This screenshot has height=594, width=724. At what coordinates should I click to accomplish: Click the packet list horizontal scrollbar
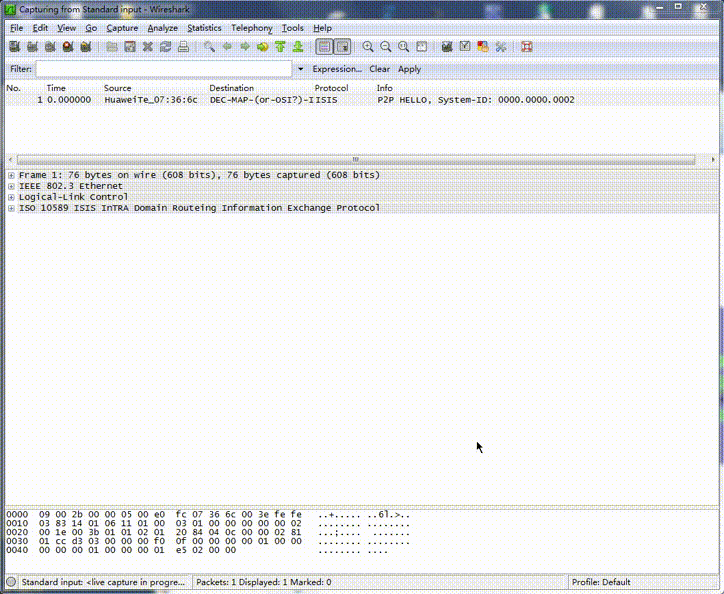(x=356, y=160)
